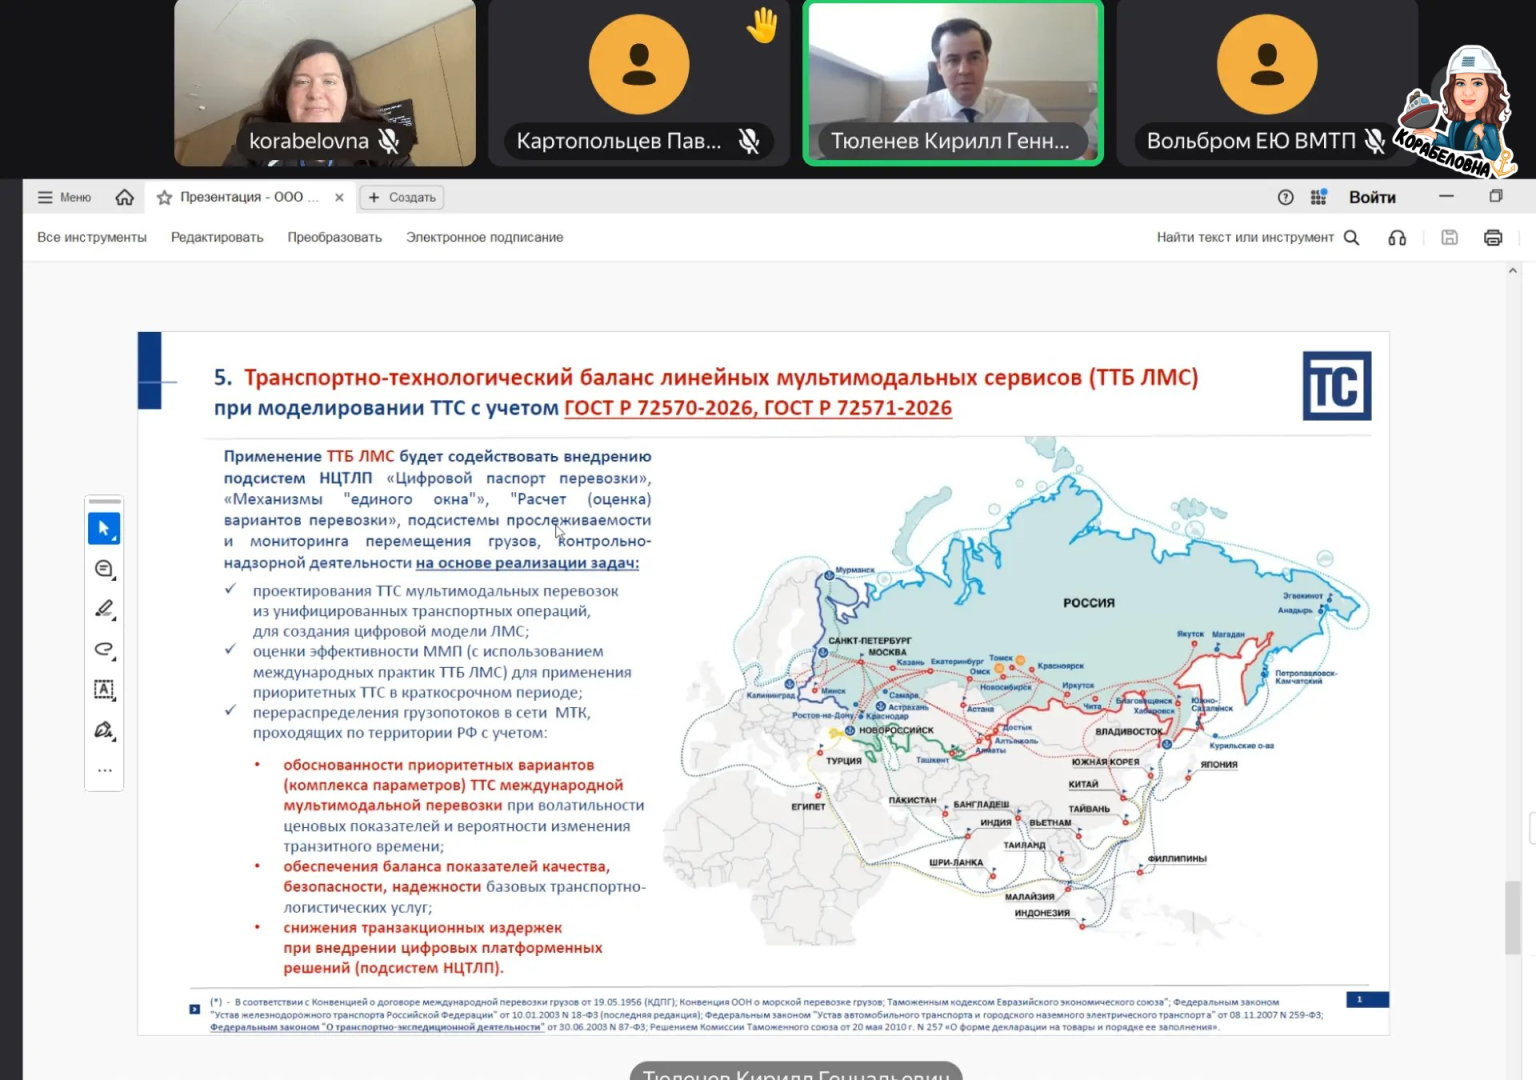Click the save diskette icon
Viewport: 1536px width, 1080px height.
coord(1449,237)
